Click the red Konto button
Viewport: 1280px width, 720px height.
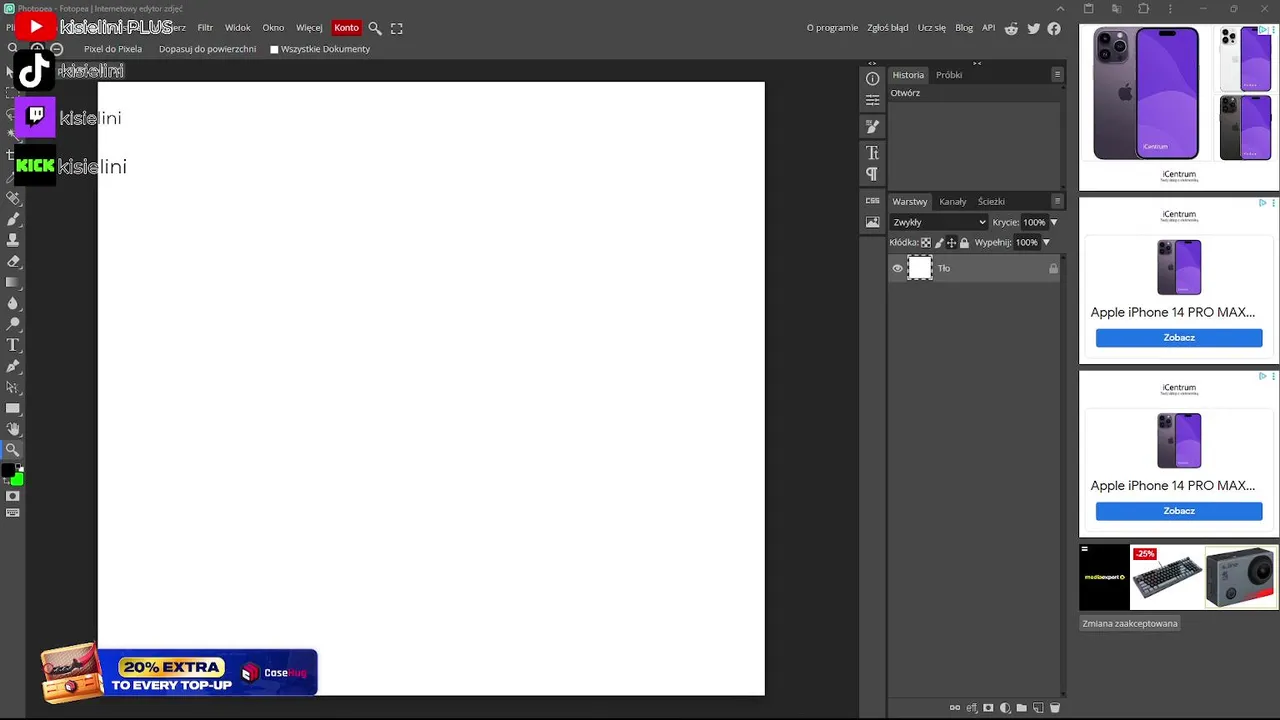tap(346, 28)
